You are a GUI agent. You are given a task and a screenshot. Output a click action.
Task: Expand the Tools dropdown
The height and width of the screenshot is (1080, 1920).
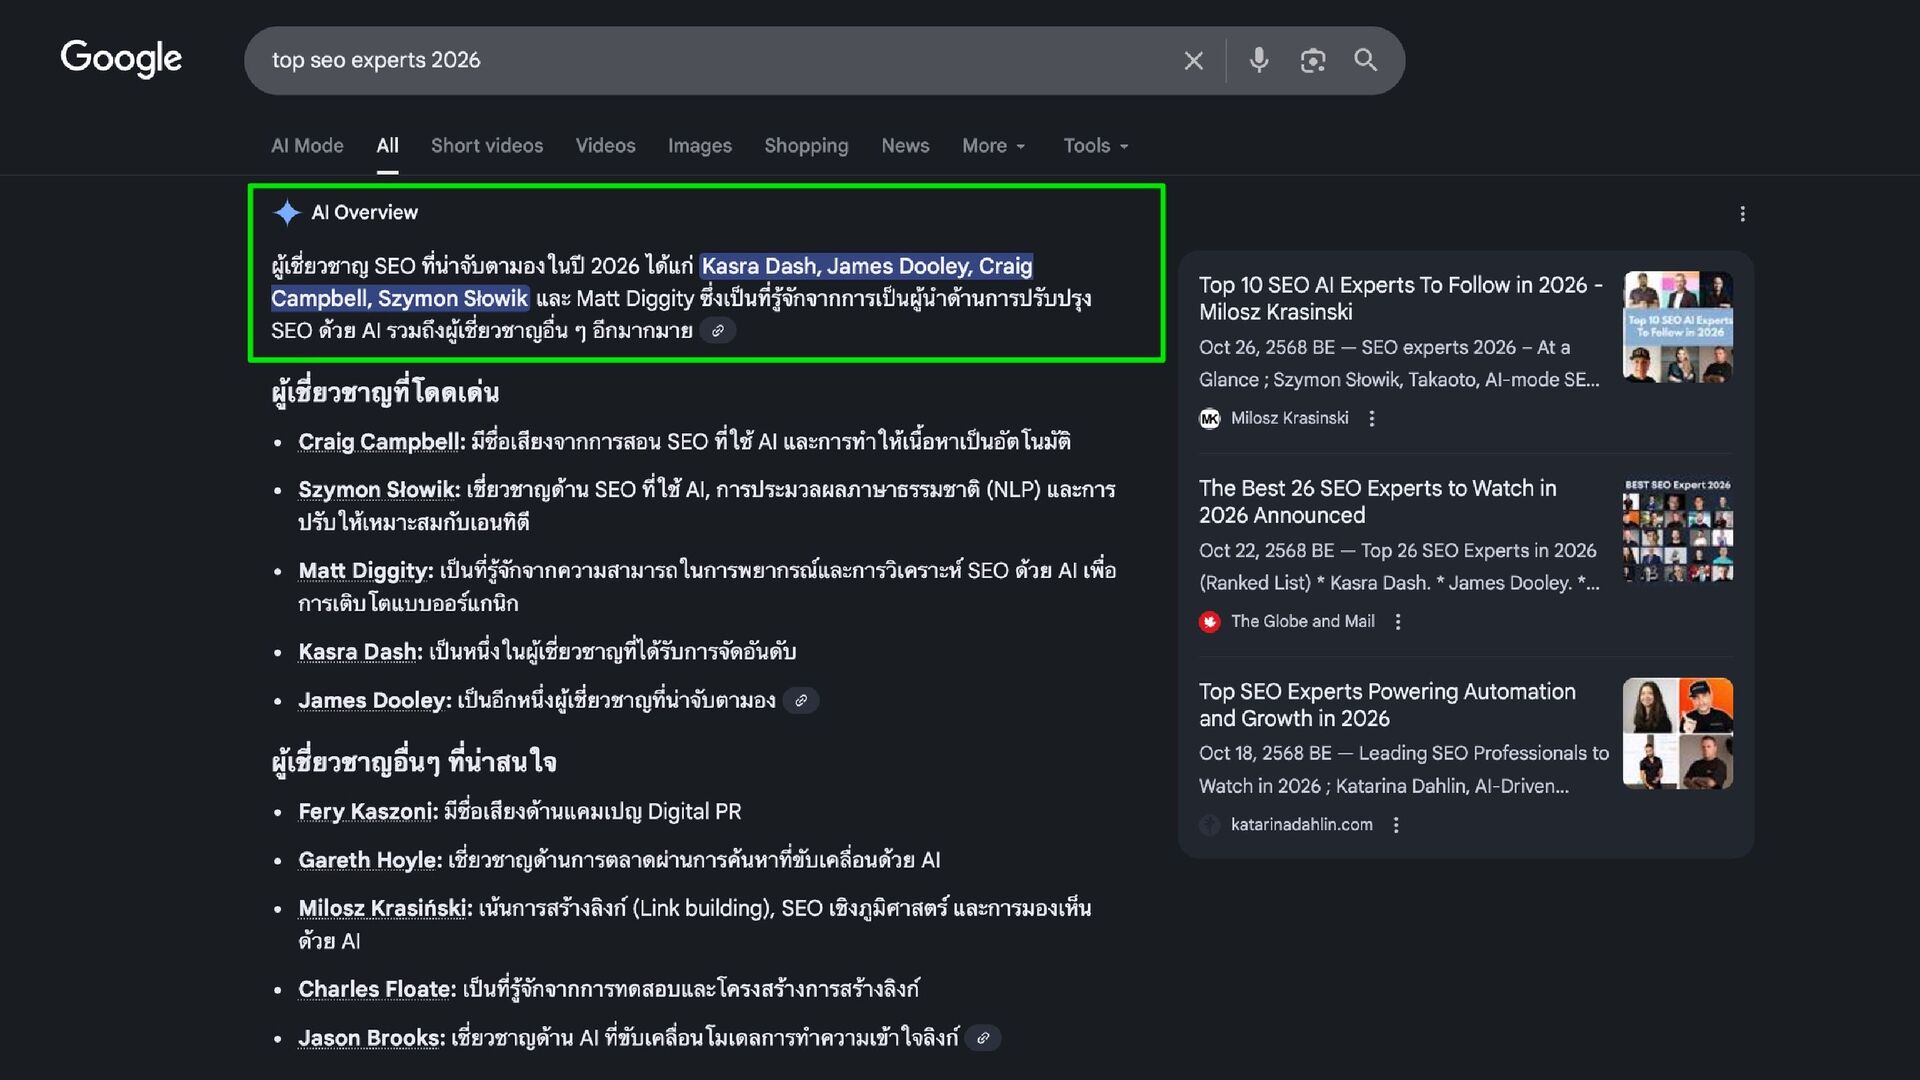pyautogui.click(x=1095, y=146)
